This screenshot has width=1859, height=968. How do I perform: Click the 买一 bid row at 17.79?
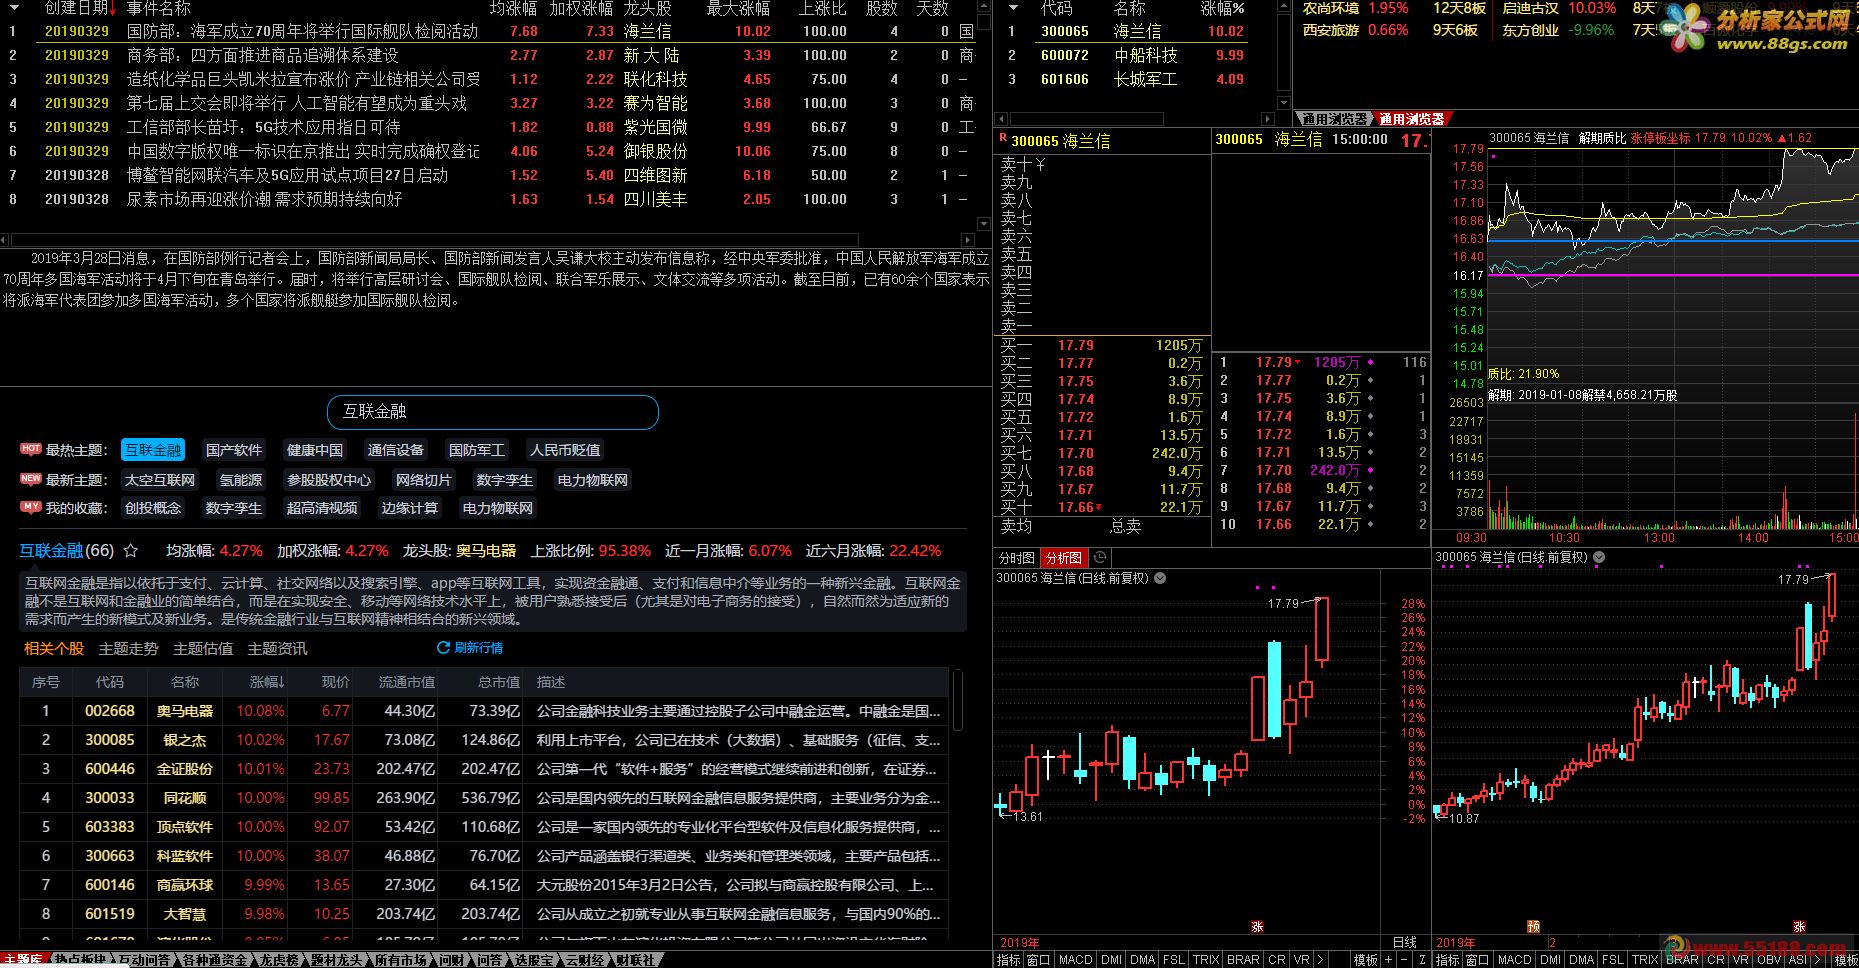(x=1103, y=345)
